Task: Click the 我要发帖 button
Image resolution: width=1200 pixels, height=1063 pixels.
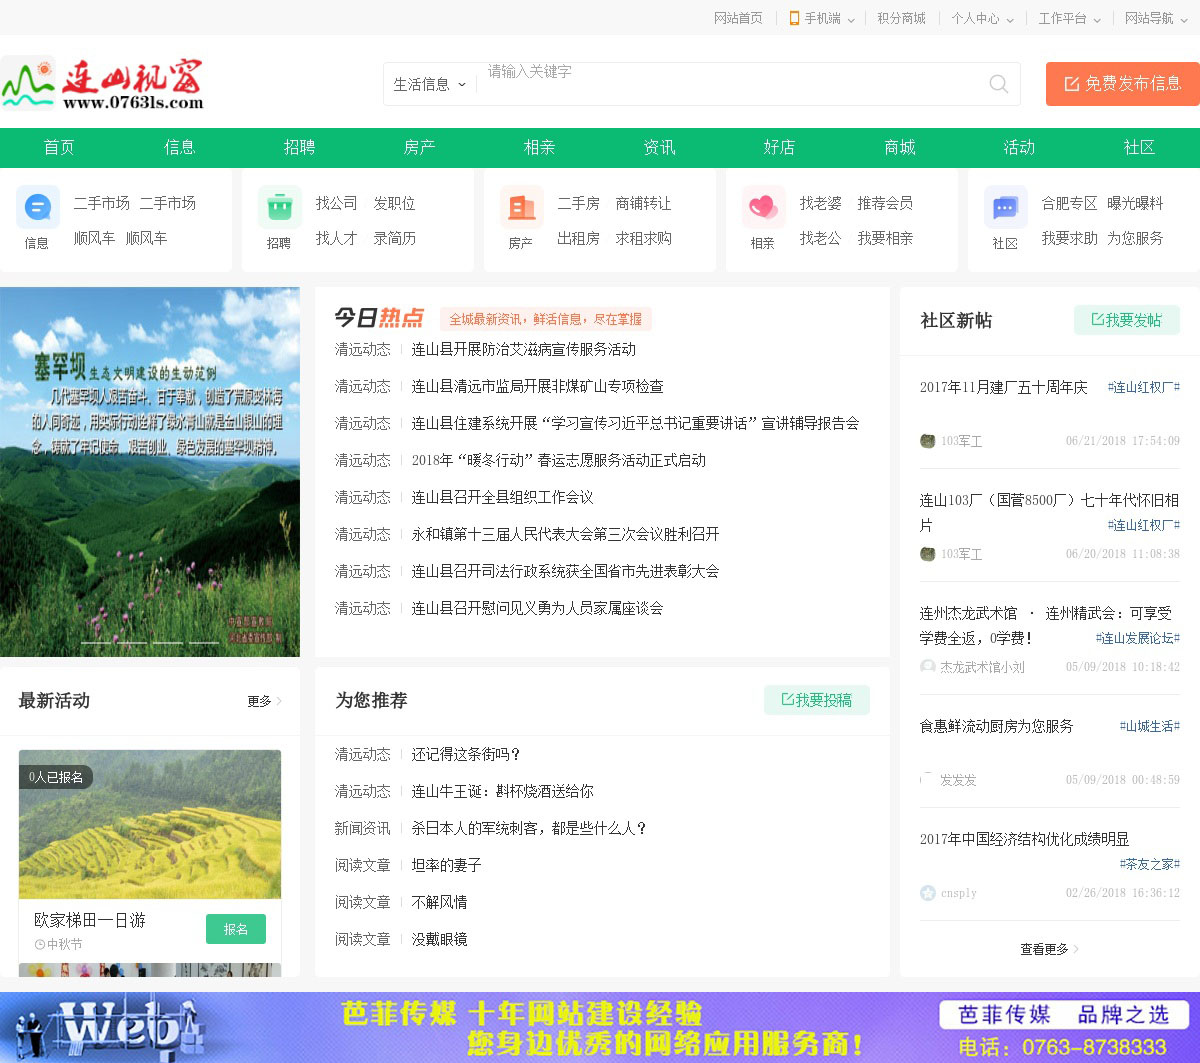Action: (1126, 320)
